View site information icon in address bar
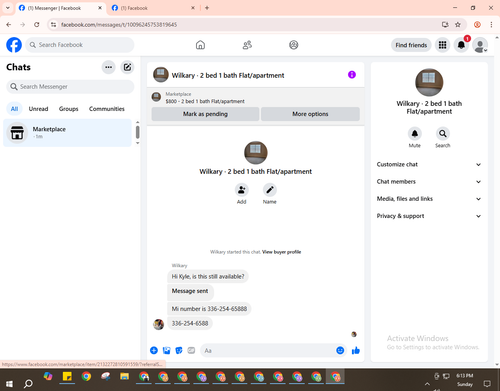This screenshot has height=391, width=500. click(x=53, y=25)
